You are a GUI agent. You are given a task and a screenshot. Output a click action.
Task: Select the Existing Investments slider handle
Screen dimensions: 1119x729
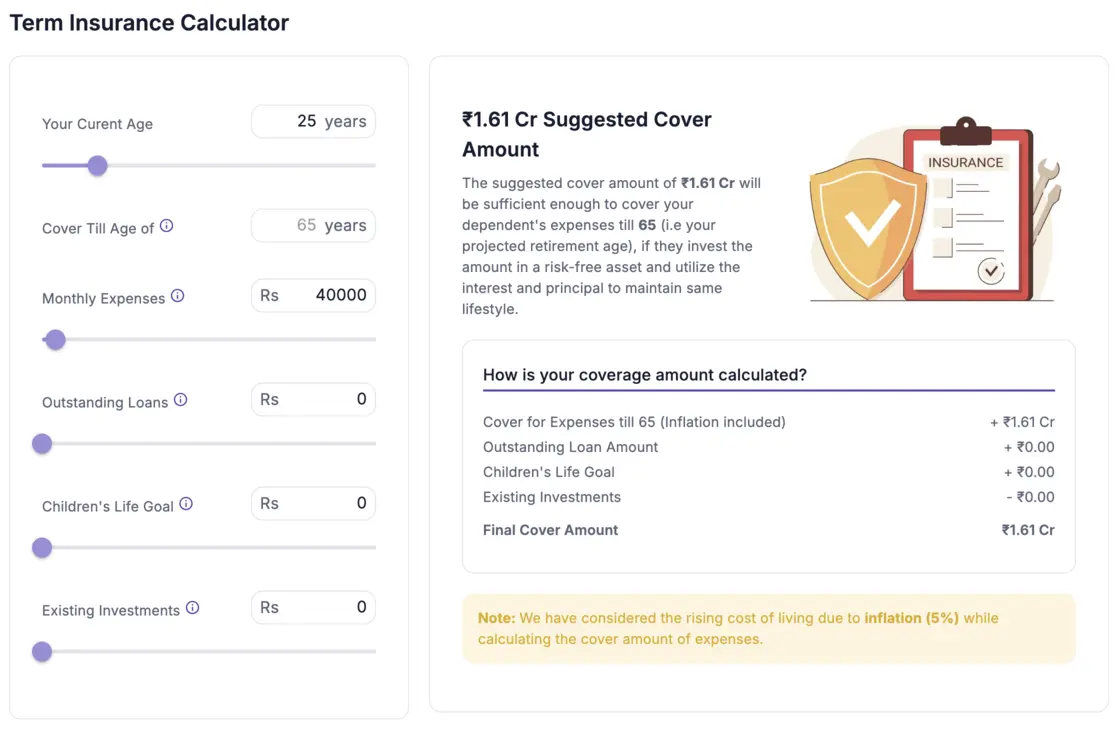pos(42,652)
